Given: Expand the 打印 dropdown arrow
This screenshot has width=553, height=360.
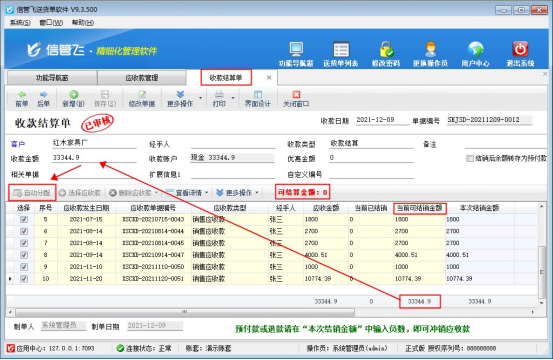Looking at the screenshot, I should pos(233,98).
